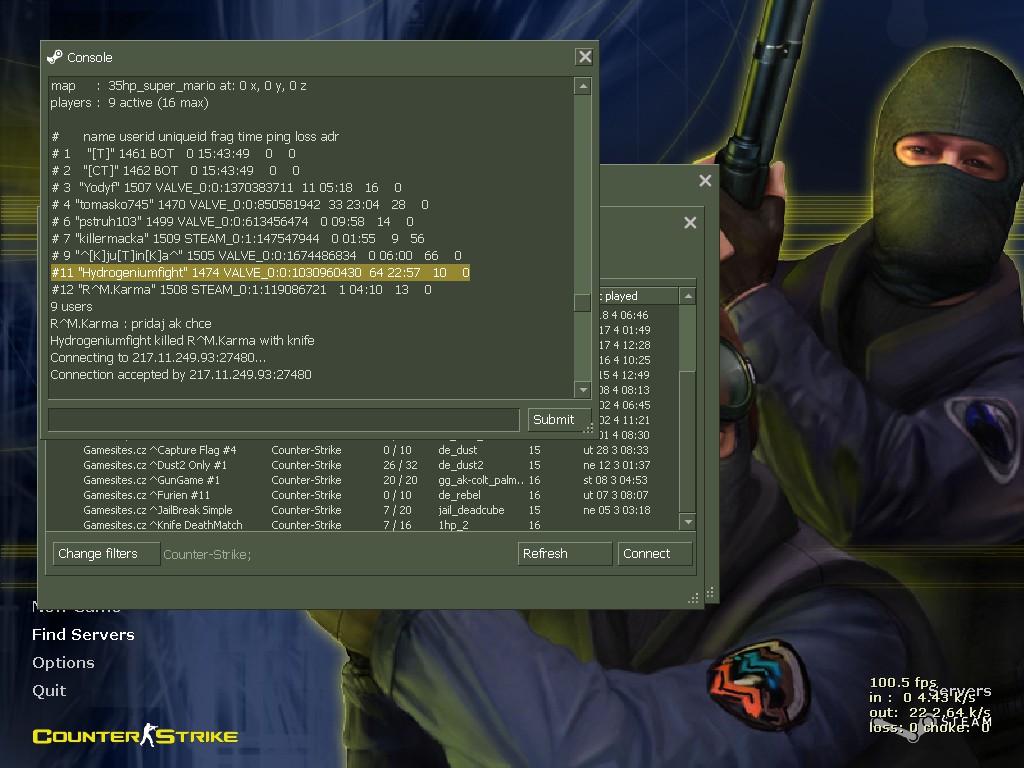Click the de_rebel map cell

(459, 495)
